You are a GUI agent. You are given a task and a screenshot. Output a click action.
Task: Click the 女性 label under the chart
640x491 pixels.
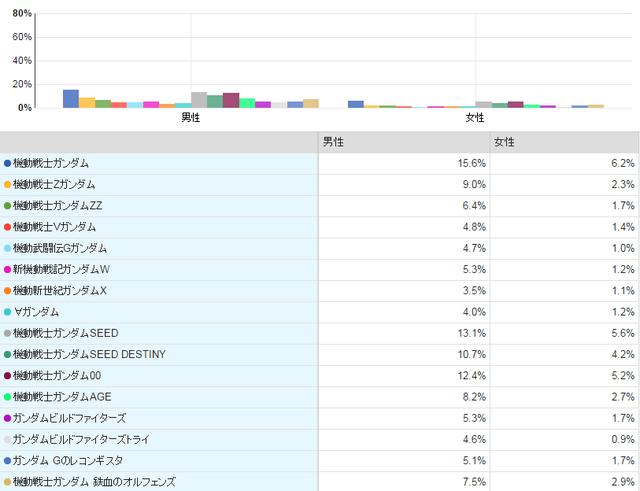(x=475, y=118)
